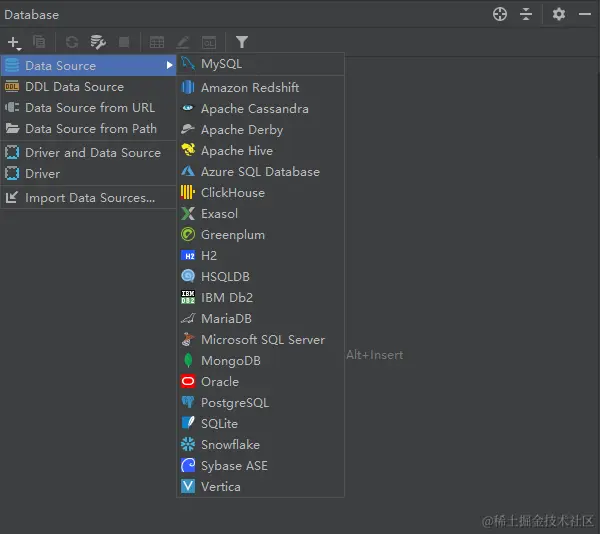
Task: Click Import Data Sources...
Action: point(88,198)
